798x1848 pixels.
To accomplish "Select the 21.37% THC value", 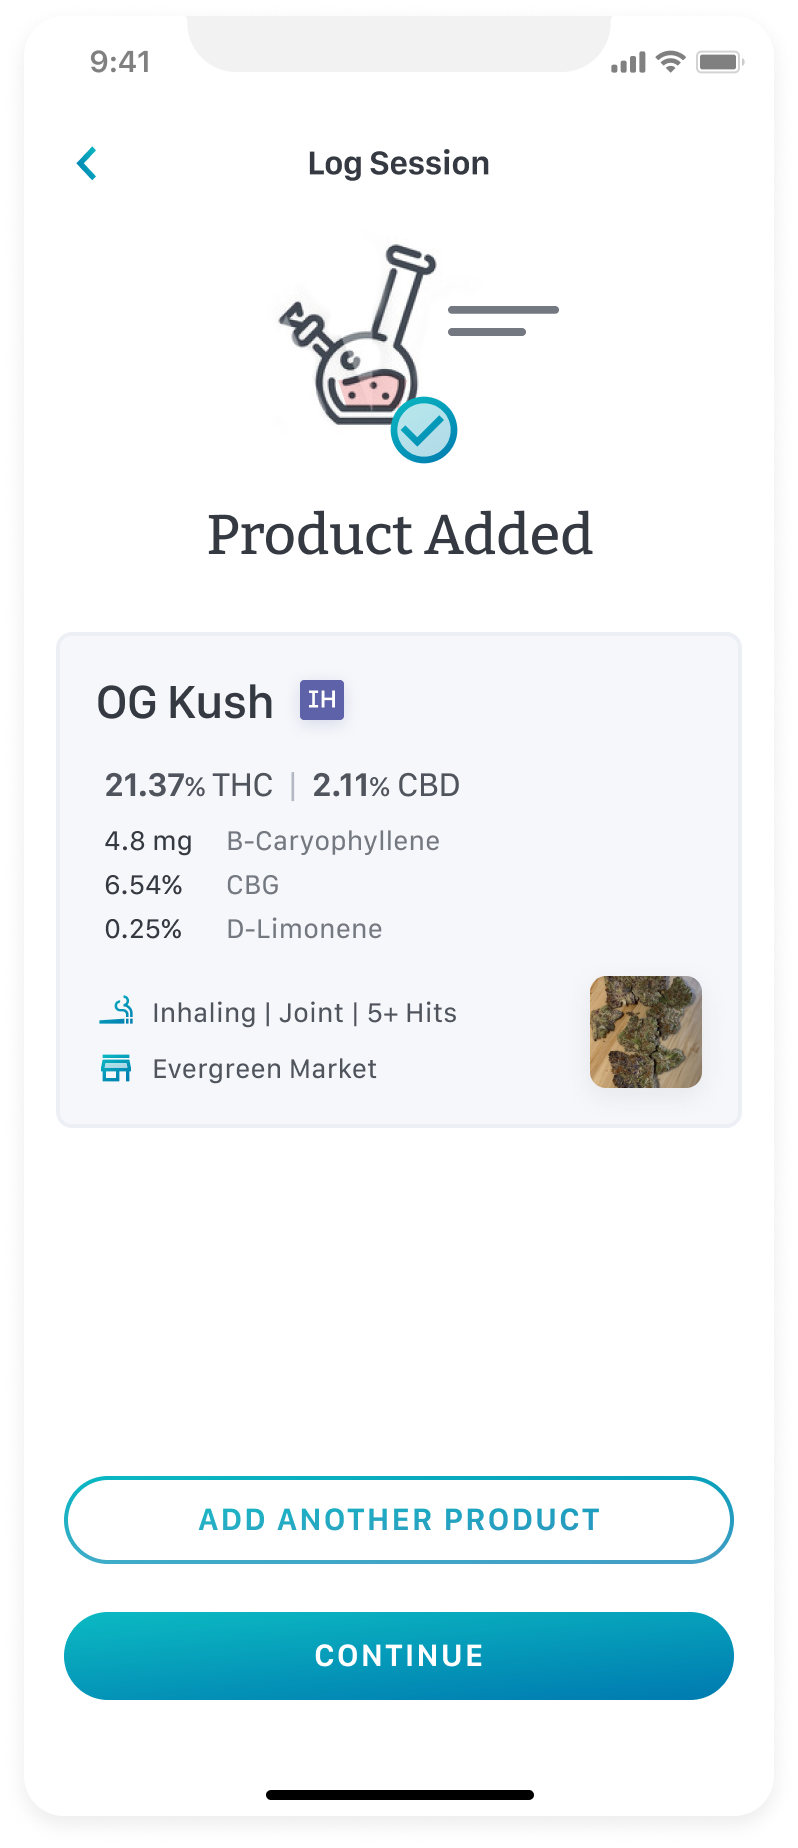I will [x=189, y=785].
